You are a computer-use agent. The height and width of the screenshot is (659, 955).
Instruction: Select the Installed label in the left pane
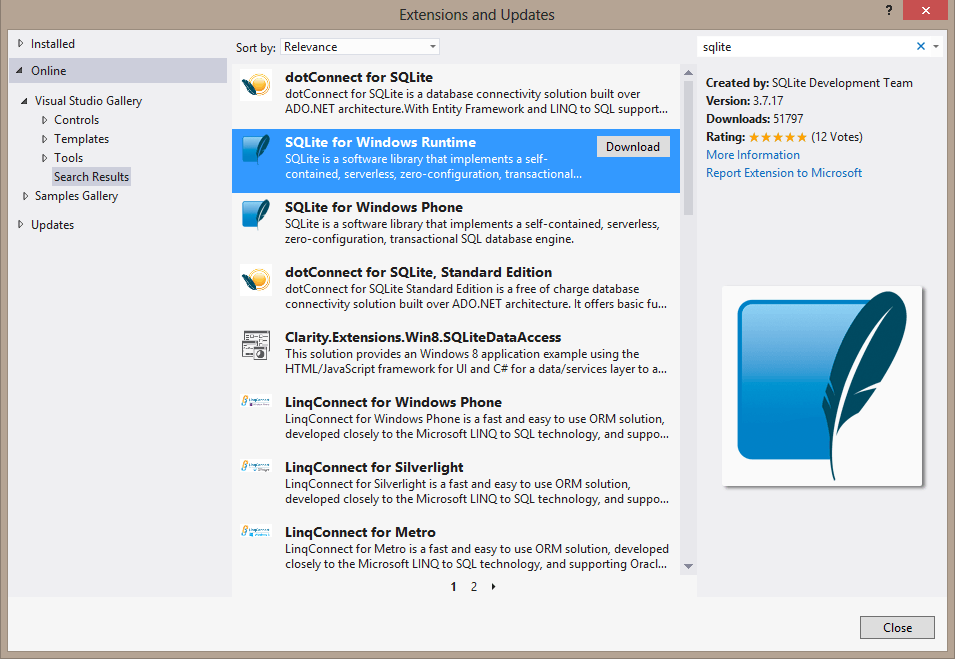(x=53, y=44)
